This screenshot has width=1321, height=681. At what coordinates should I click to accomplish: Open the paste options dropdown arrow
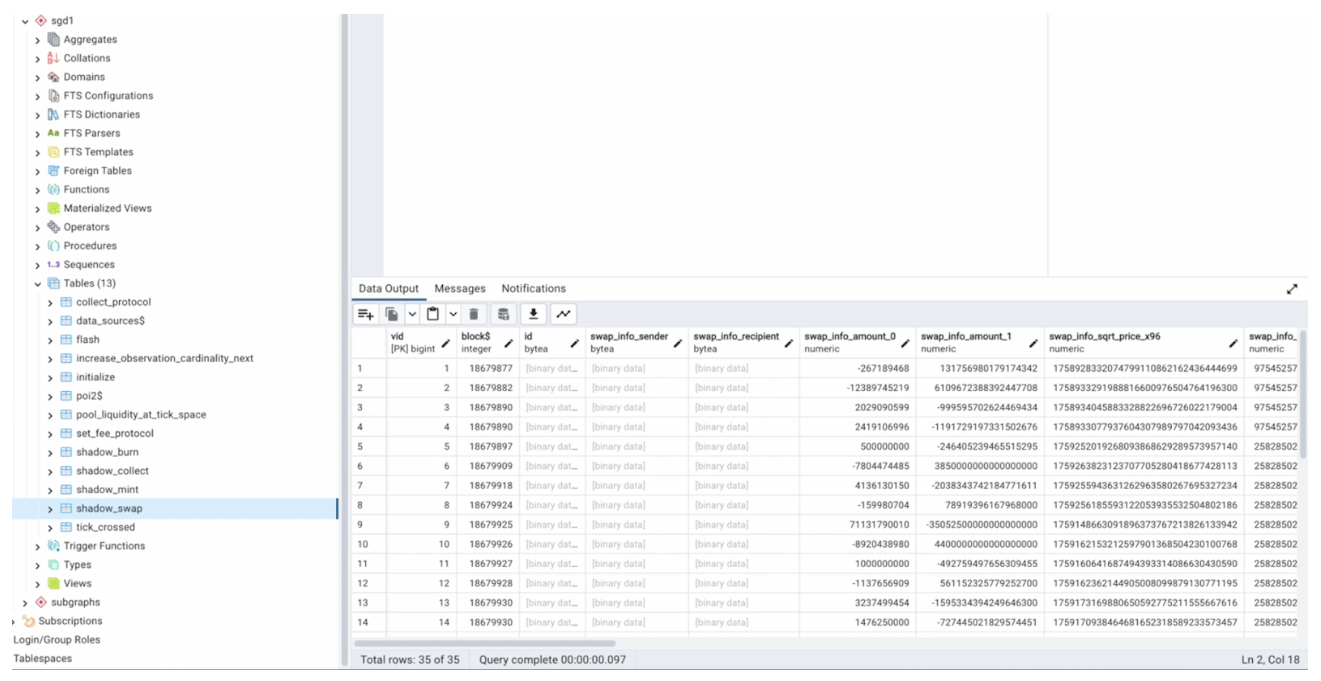[x=452, y=314]
